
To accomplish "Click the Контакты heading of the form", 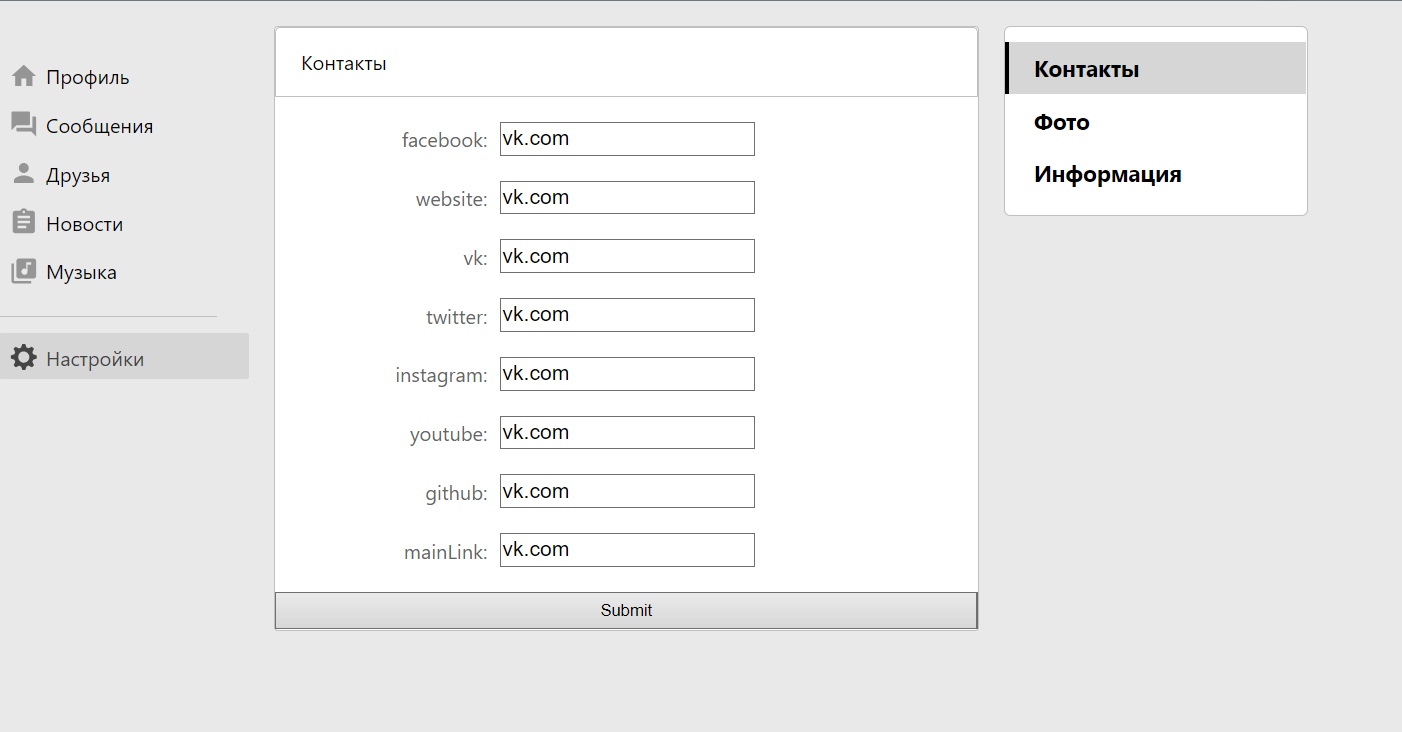I will [344, 63].
